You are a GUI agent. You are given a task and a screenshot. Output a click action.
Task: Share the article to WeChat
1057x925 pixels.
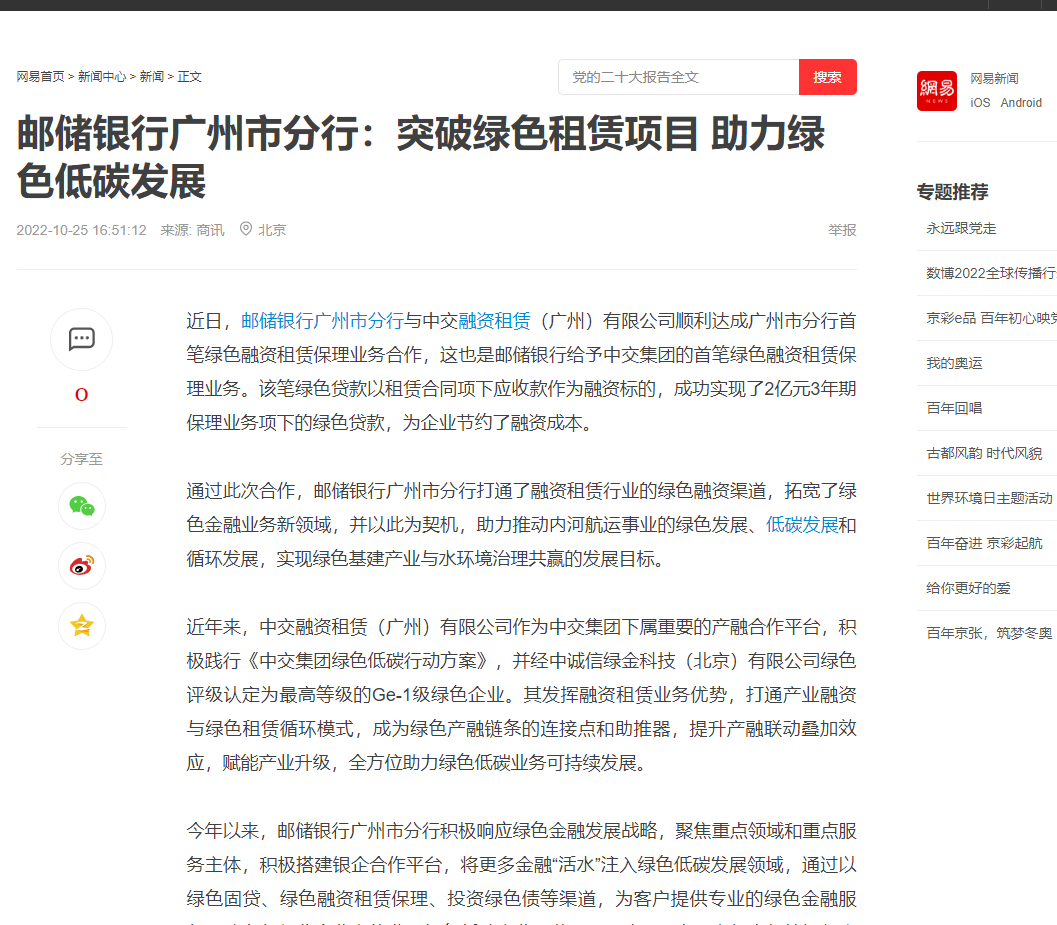[x=82, y=506]
